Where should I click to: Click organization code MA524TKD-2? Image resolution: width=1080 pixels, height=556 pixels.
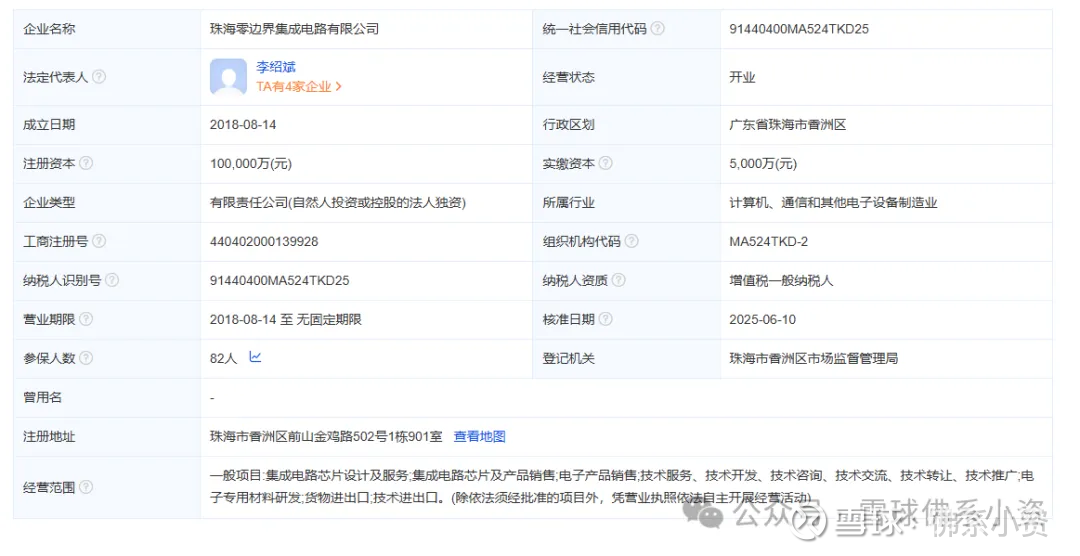click(x=769, y=242)
